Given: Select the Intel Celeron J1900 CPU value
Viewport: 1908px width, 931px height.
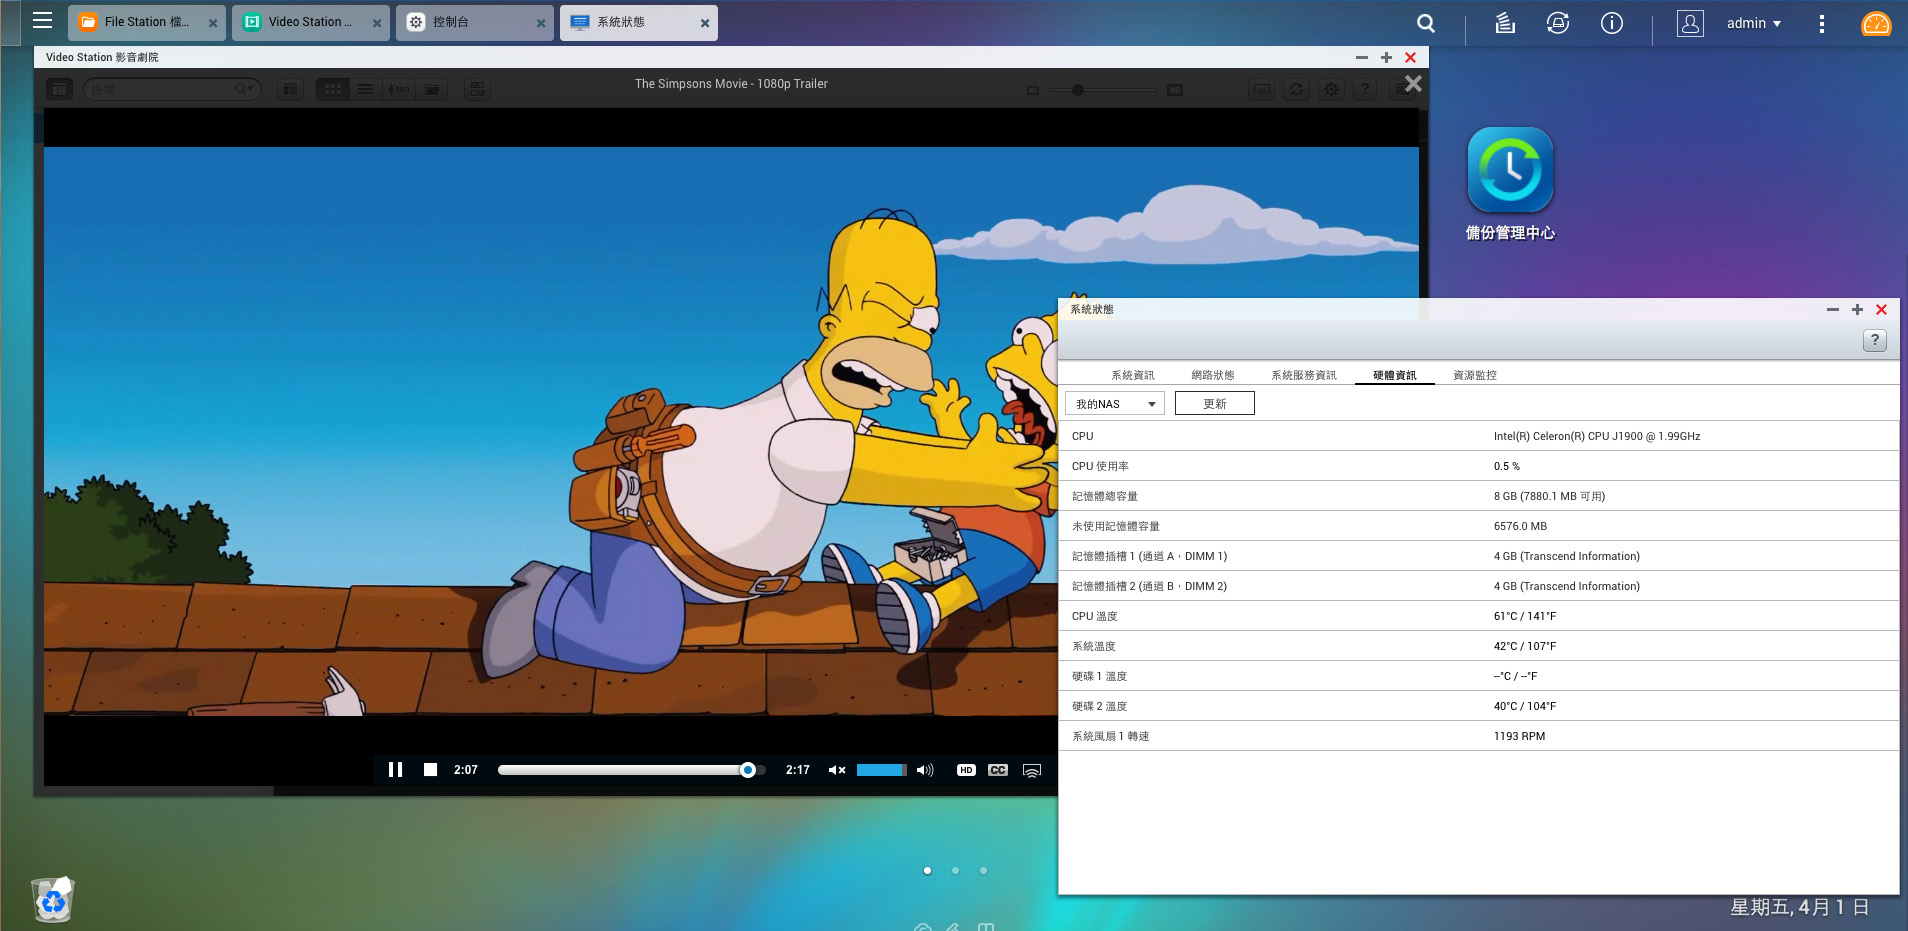Looking at the screenshot, I should [x=1597, y=436].
